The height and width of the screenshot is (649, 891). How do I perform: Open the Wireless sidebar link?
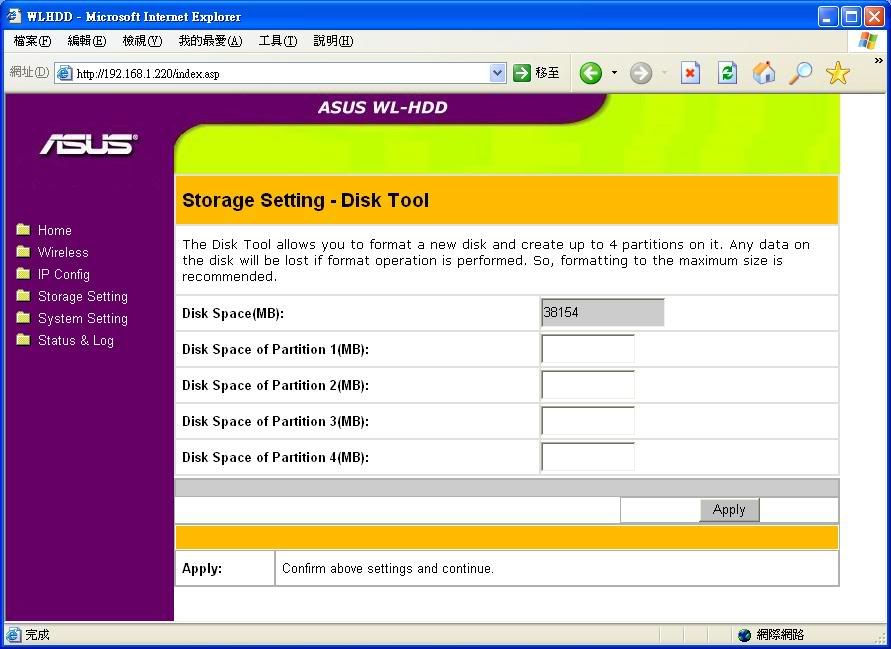[x=63, y=252]
